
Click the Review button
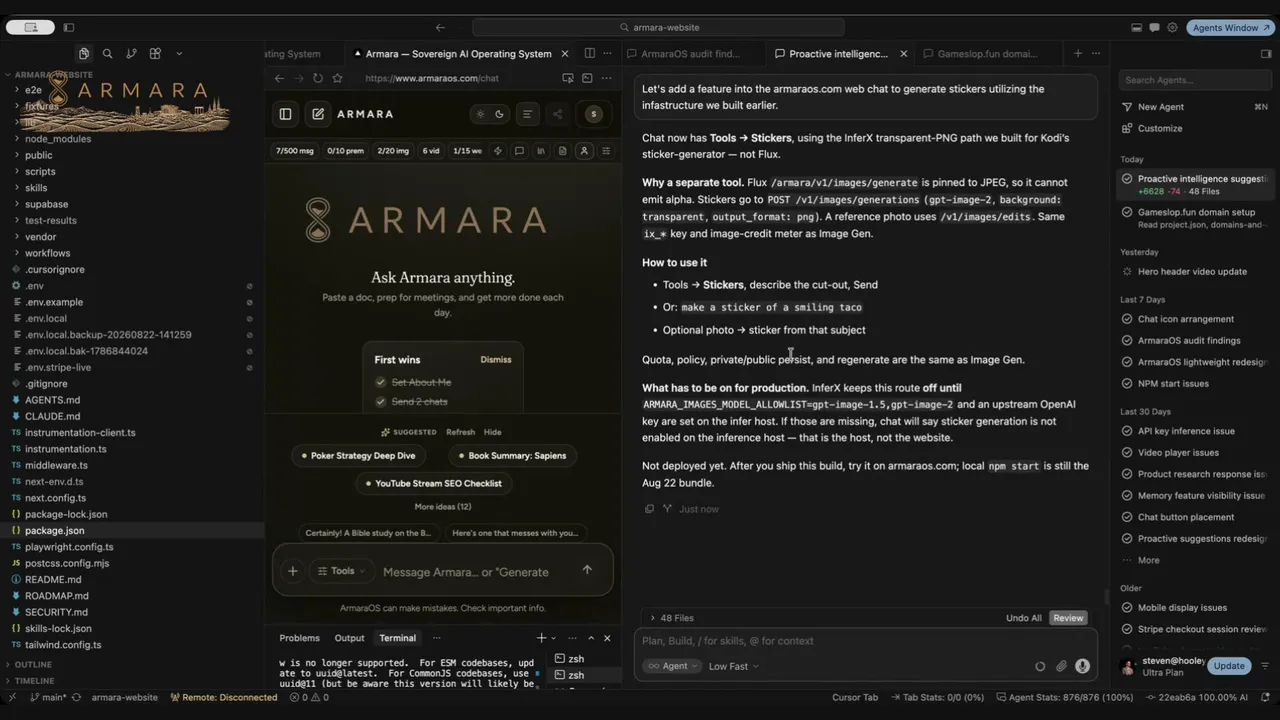tap(1068, 618)
